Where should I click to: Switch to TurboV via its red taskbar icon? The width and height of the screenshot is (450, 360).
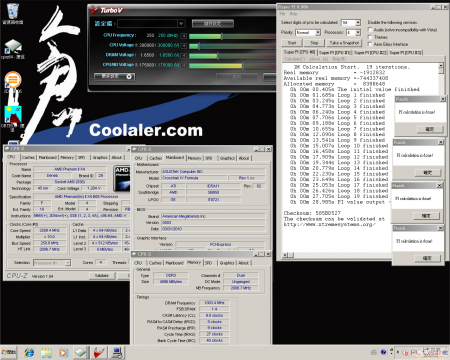(x=99, y=352)
